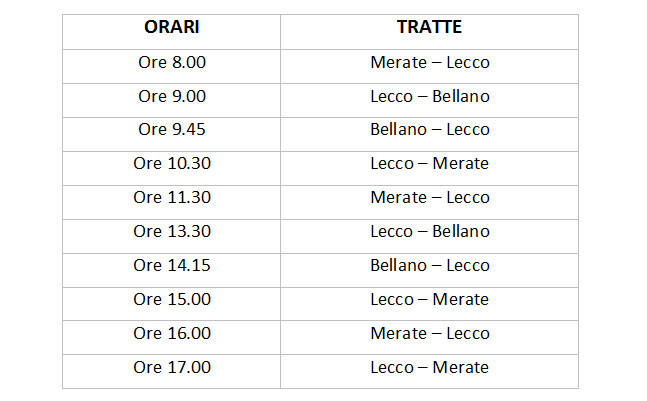The width and height of the screenshot is (647, 401).
Task: Click the TRATTE column header
Action: (x=429, y=28)
